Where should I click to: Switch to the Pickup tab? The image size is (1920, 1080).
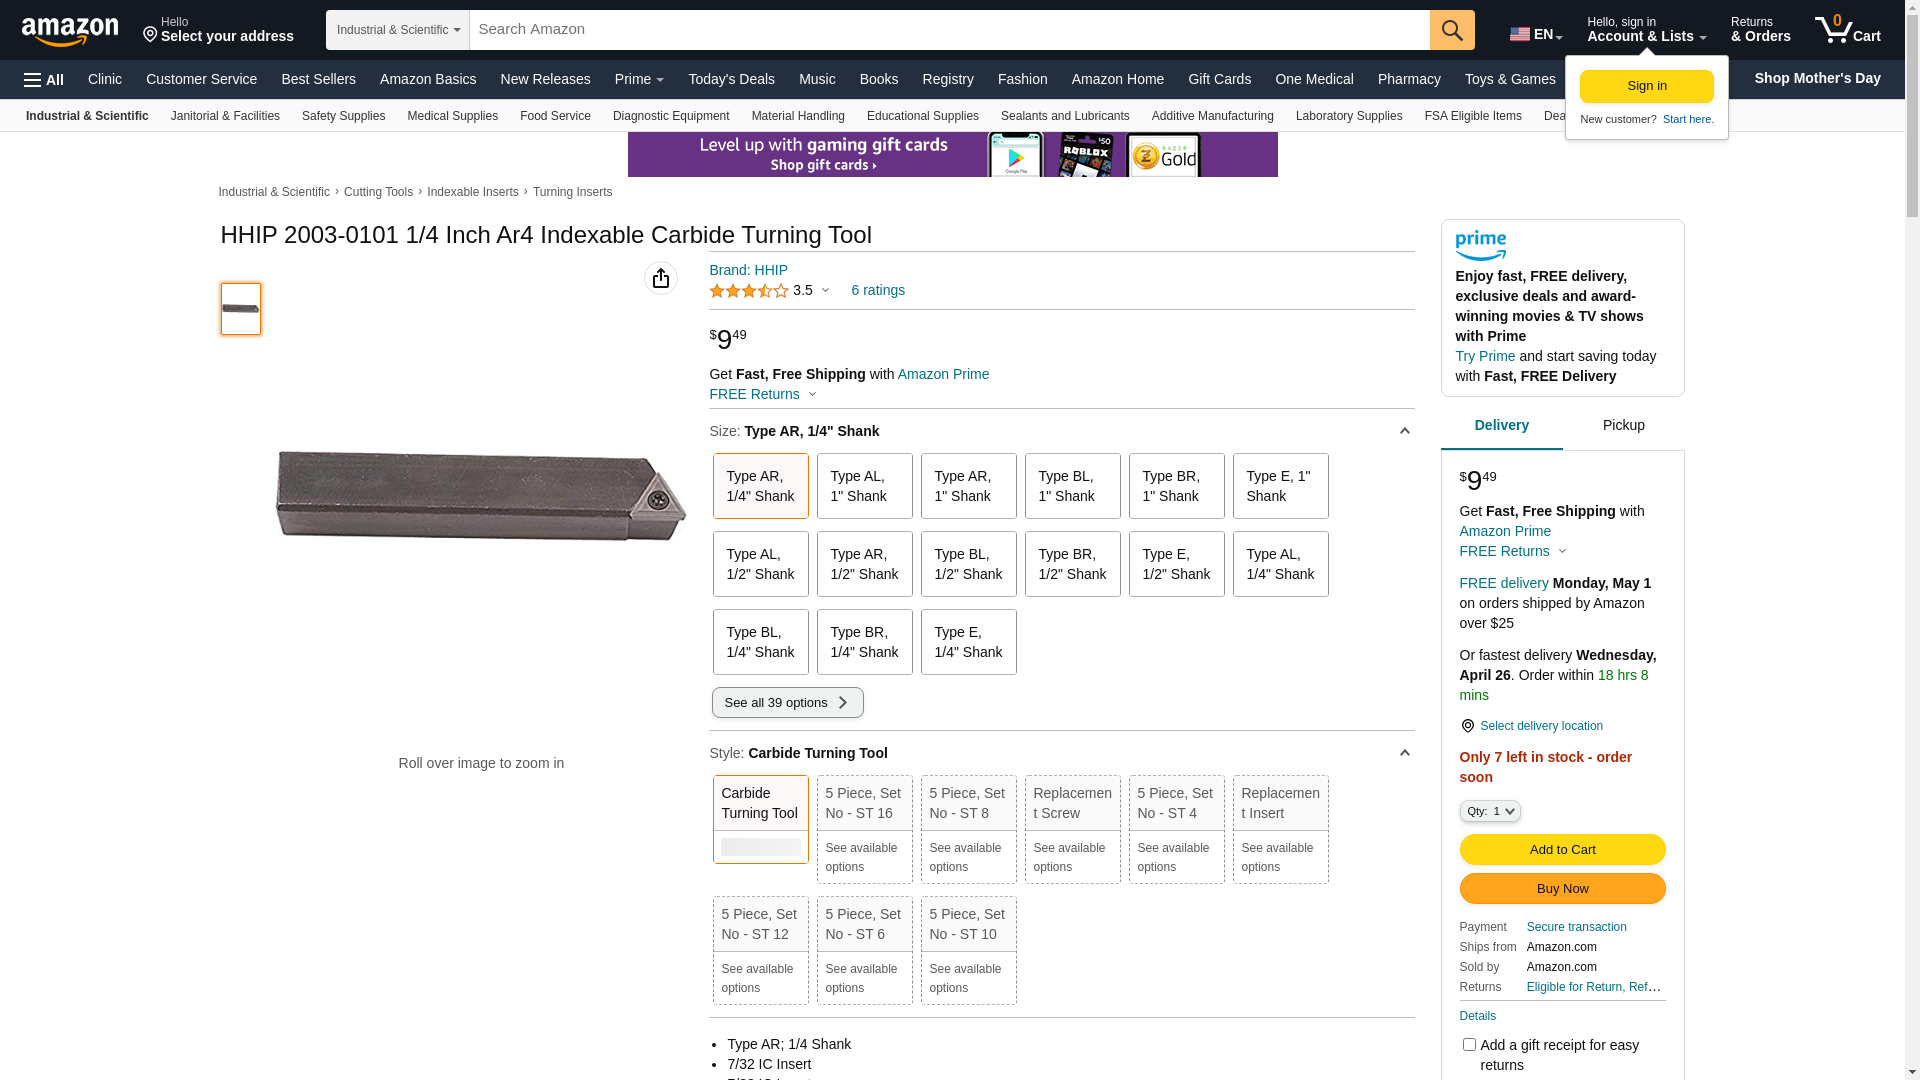tap(1623, 425)
